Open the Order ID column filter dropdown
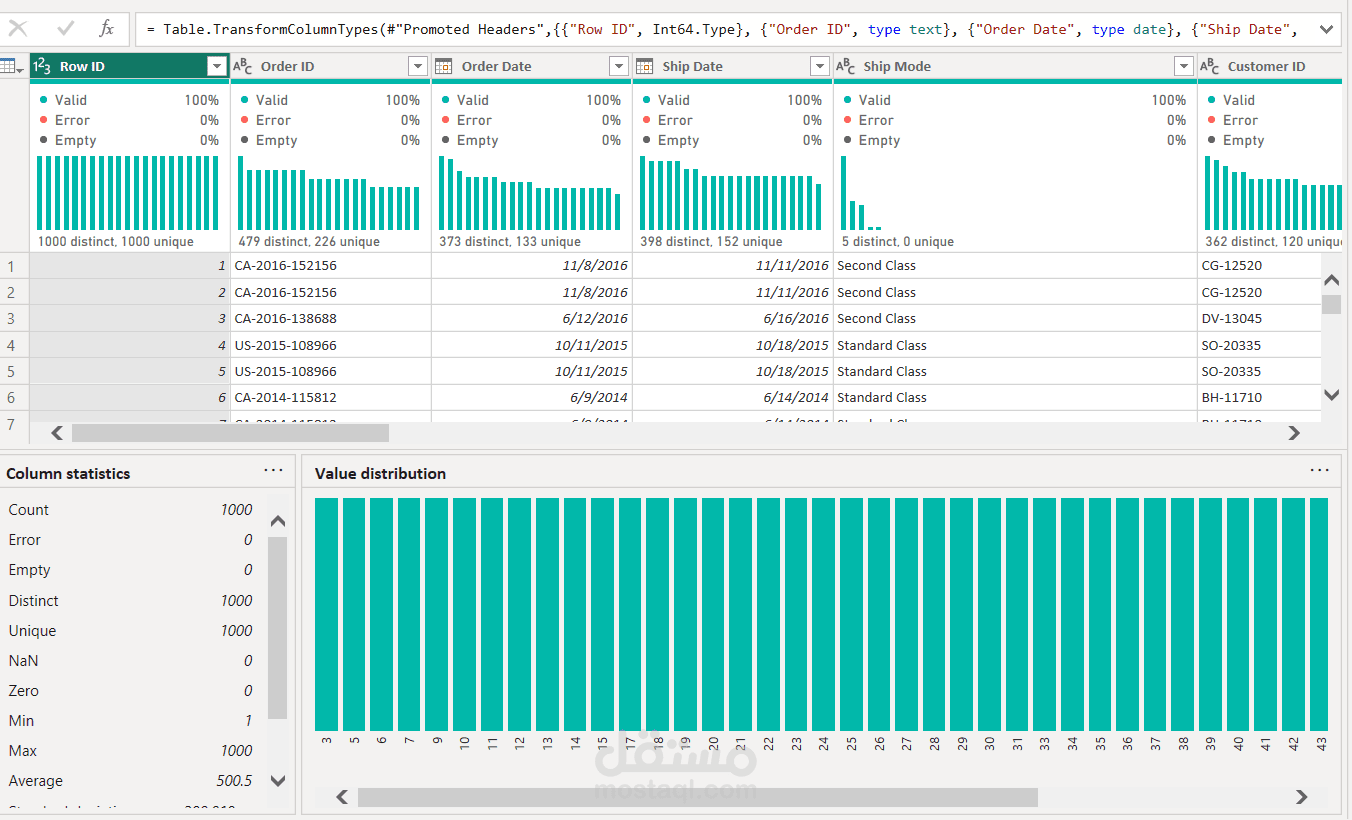Image resolution: width=1352 pixels, height=820 pixels. click(418, 67)
